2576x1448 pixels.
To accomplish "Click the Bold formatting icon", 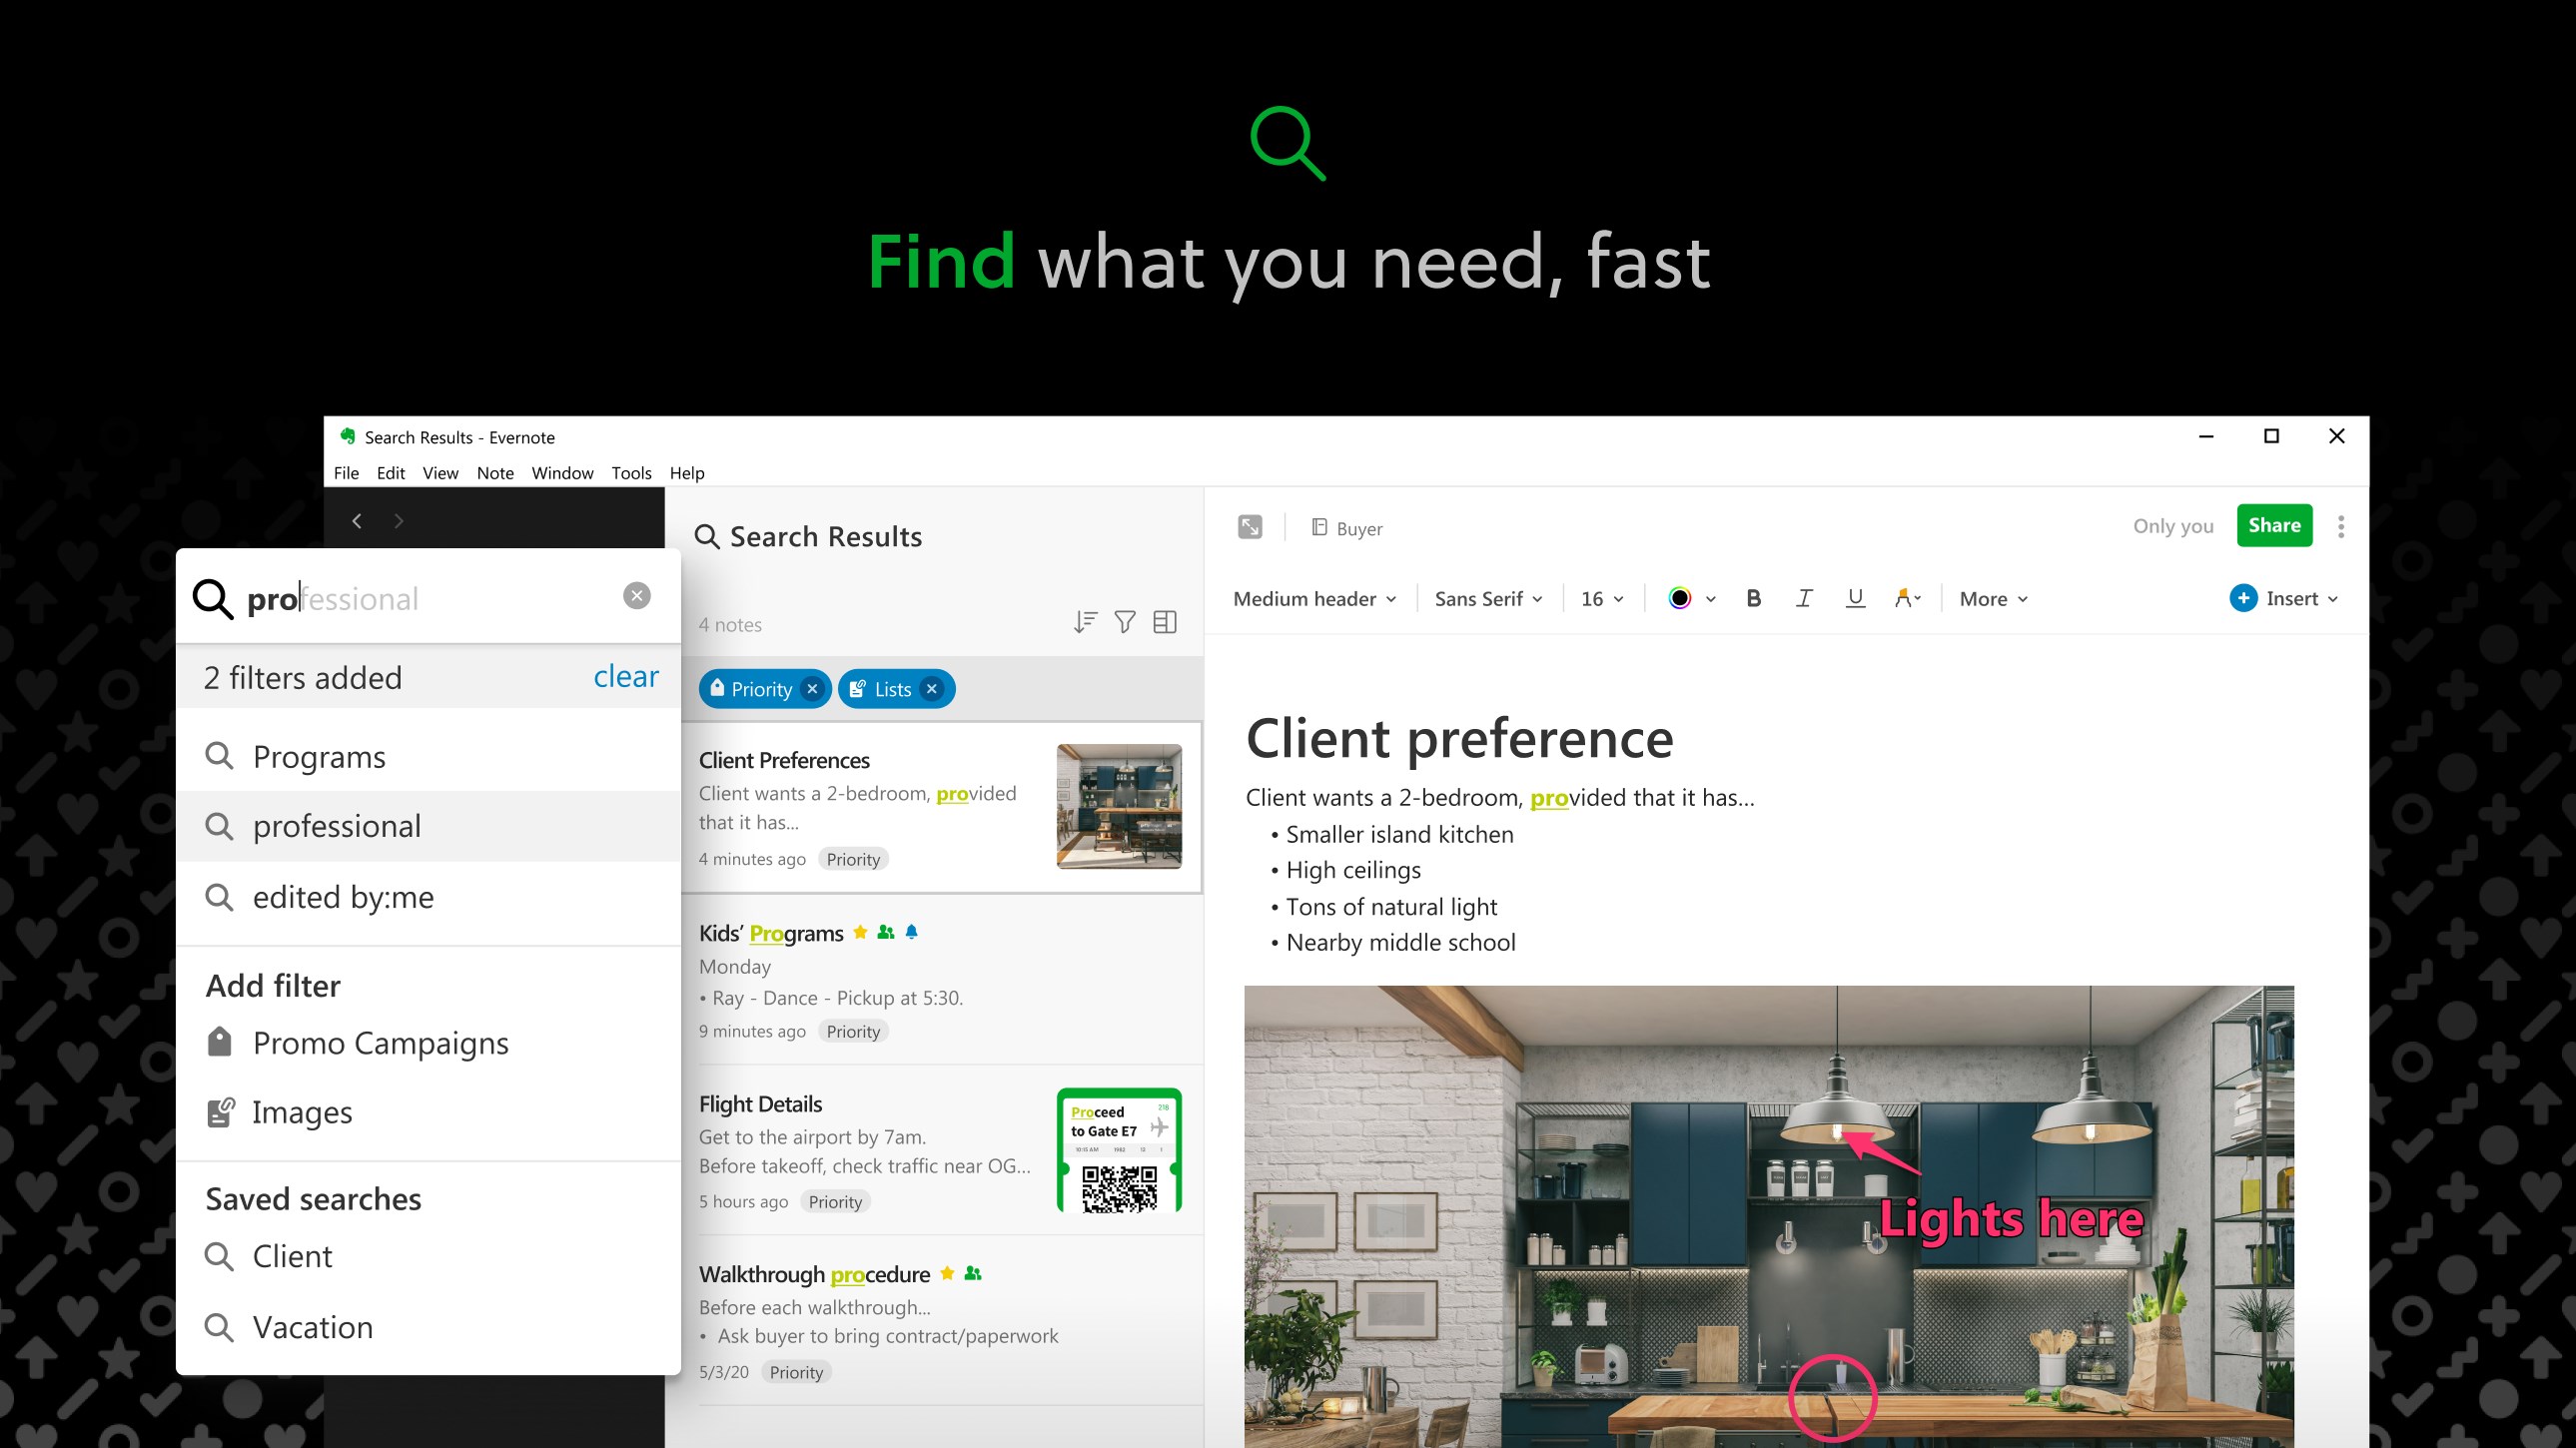I will (1752, 597).
